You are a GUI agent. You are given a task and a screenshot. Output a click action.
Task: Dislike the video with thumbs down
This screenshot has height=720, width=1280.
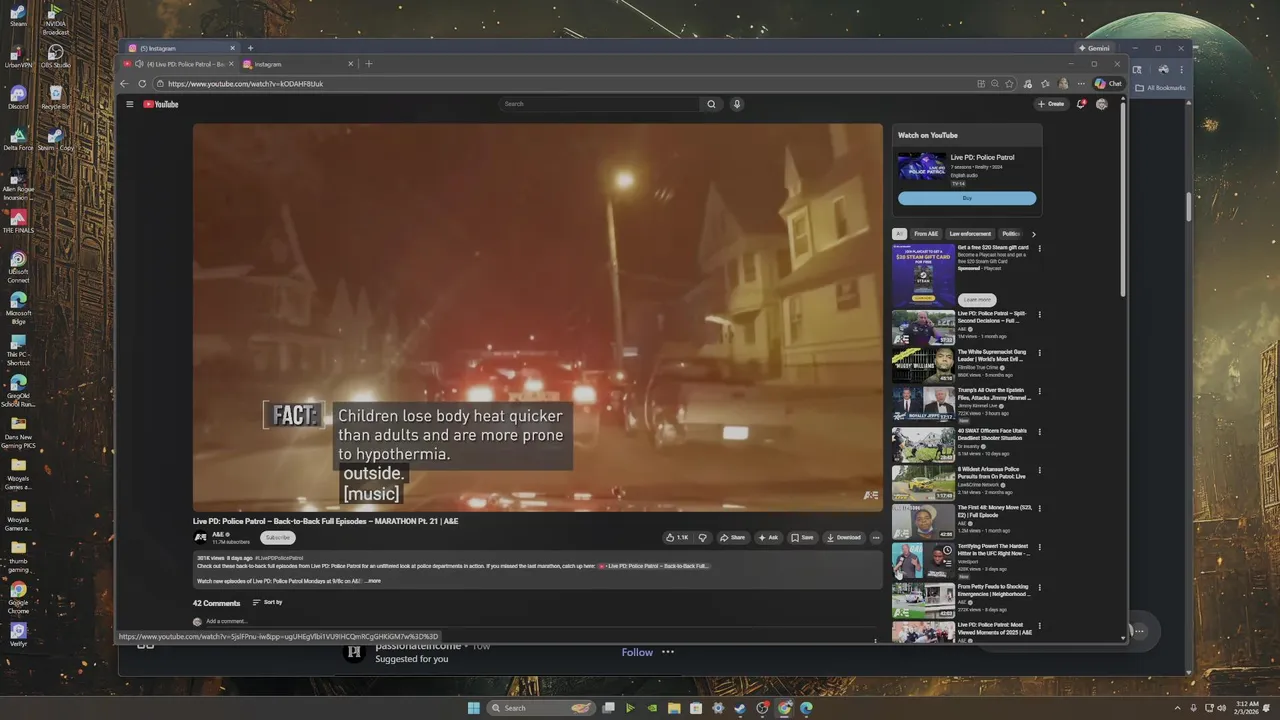click(x=702, y=537)
